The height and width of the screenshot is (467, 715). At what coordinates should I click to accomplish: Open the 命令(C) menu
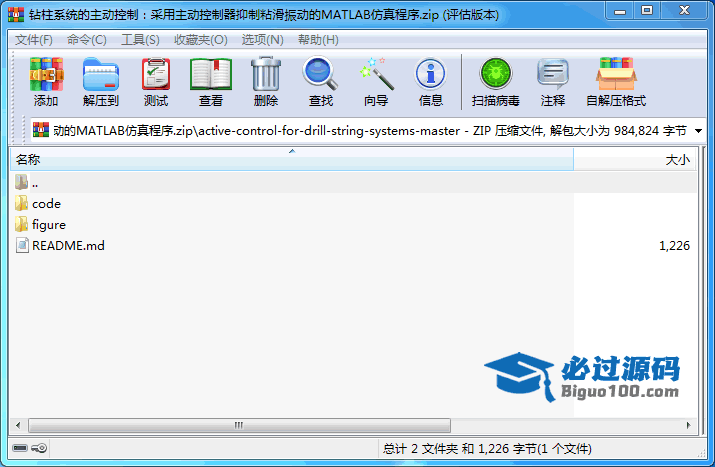[x=87, y=40]
